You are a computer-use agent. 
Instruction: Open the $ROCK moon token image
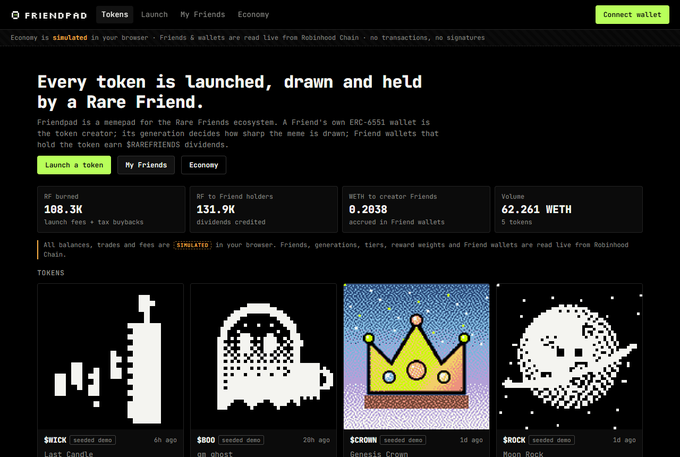tap(569, 356)
